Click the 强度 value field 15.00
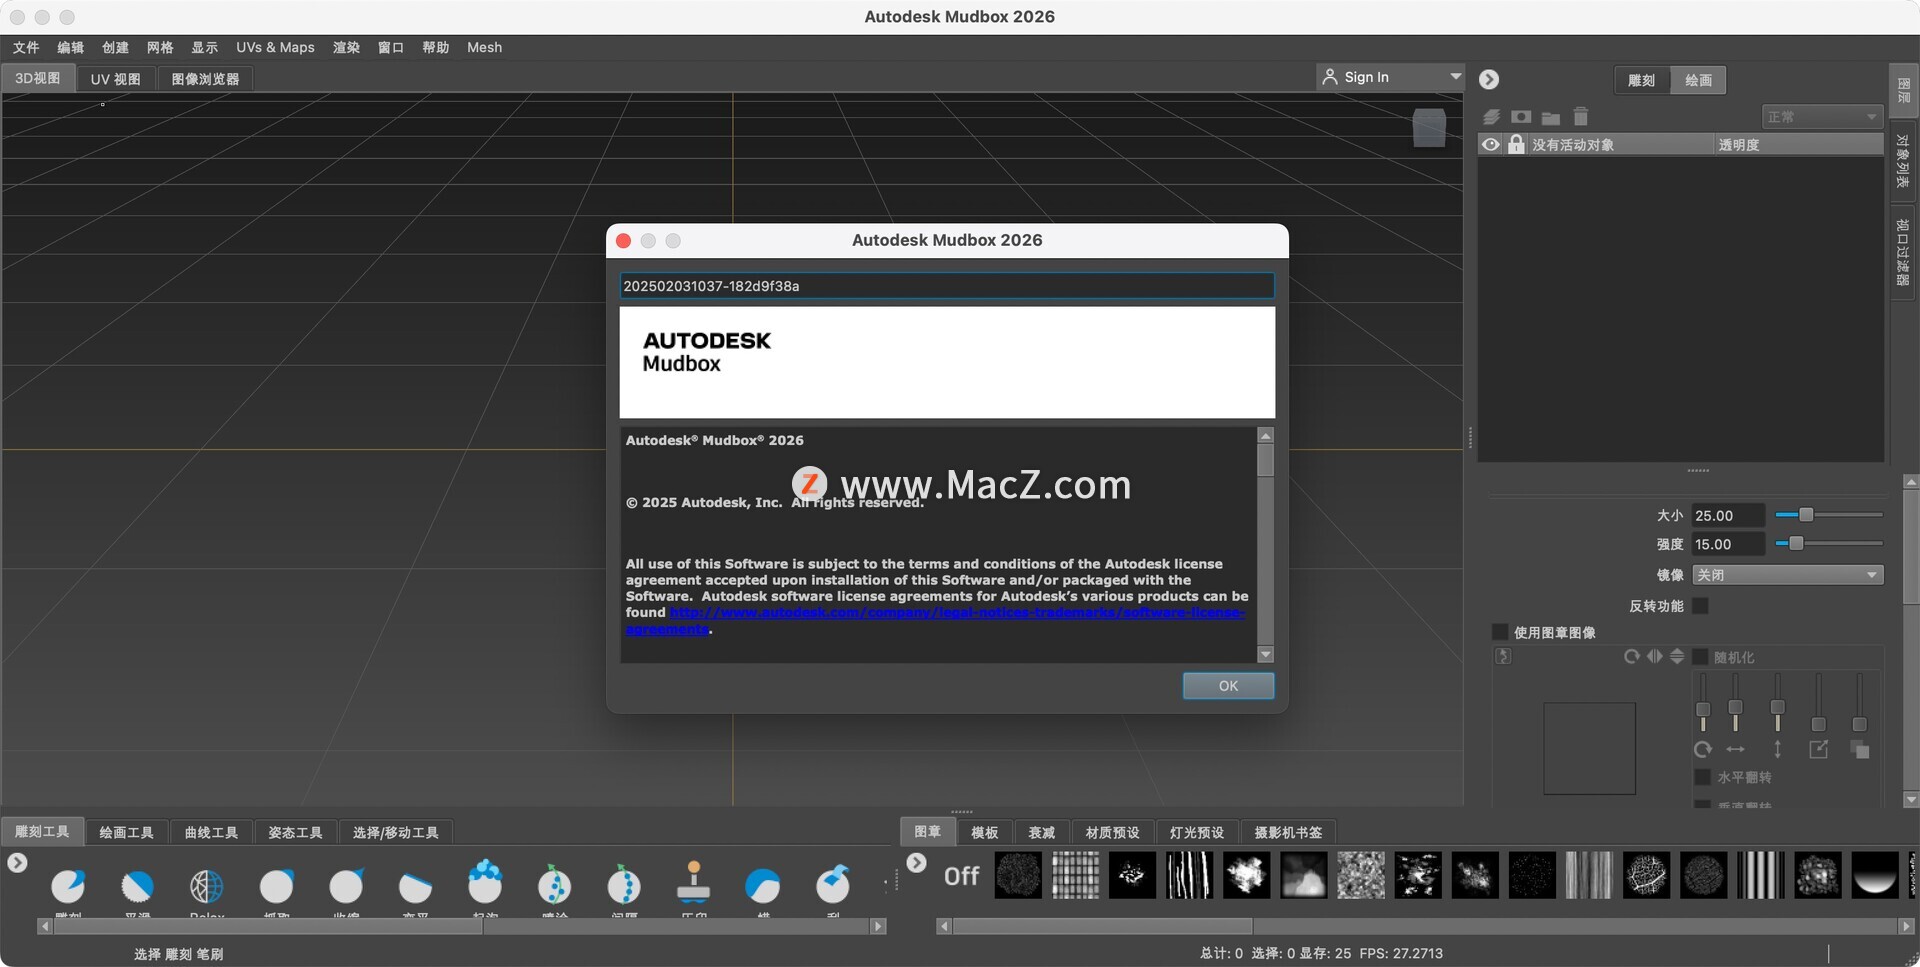This screenshot has height=967, width=1920. [x=1728, y=545]
